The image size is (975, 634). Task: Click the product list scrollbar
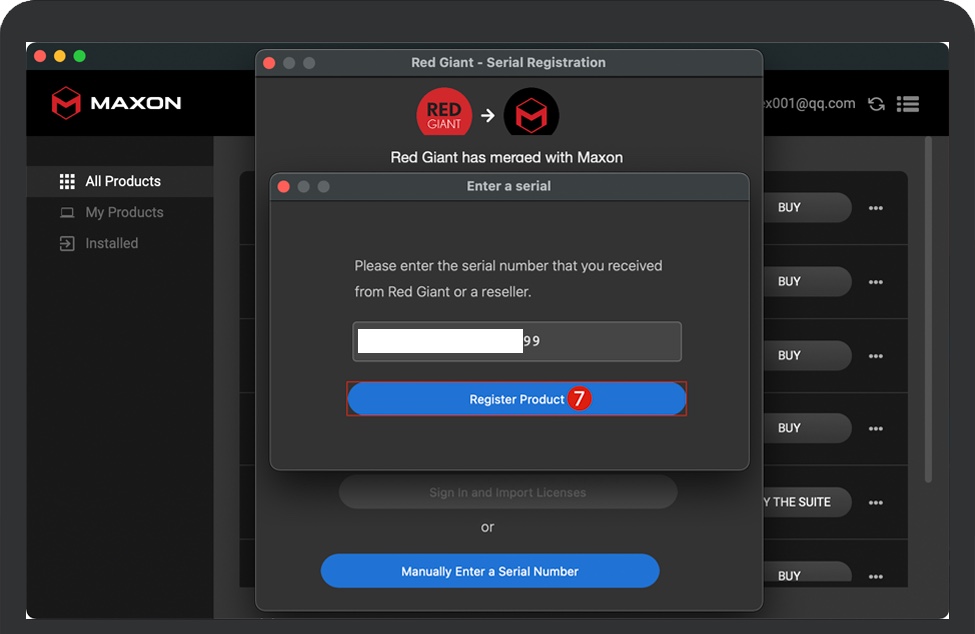[928, 309]
